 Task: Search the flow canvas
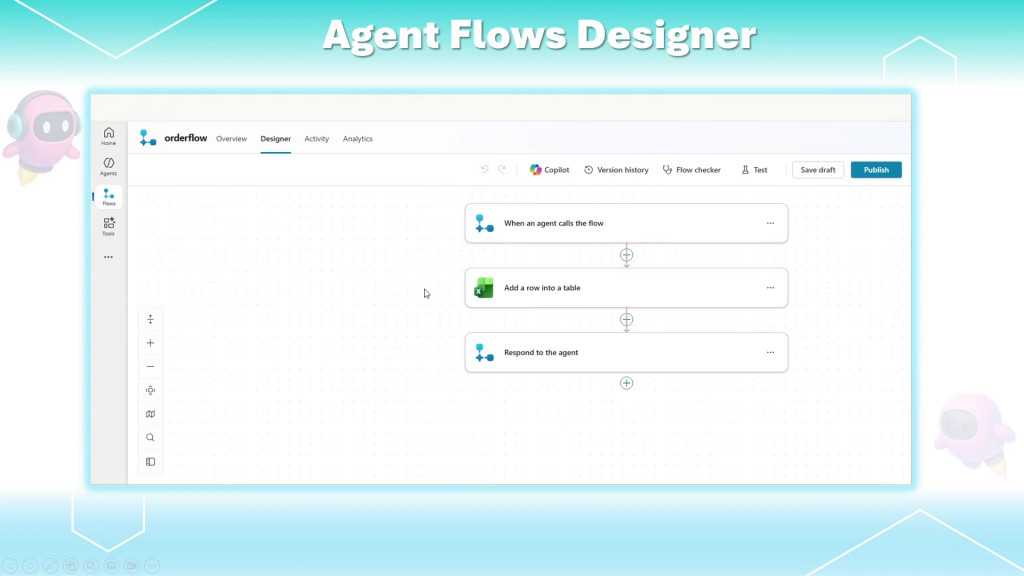point(150,438)
